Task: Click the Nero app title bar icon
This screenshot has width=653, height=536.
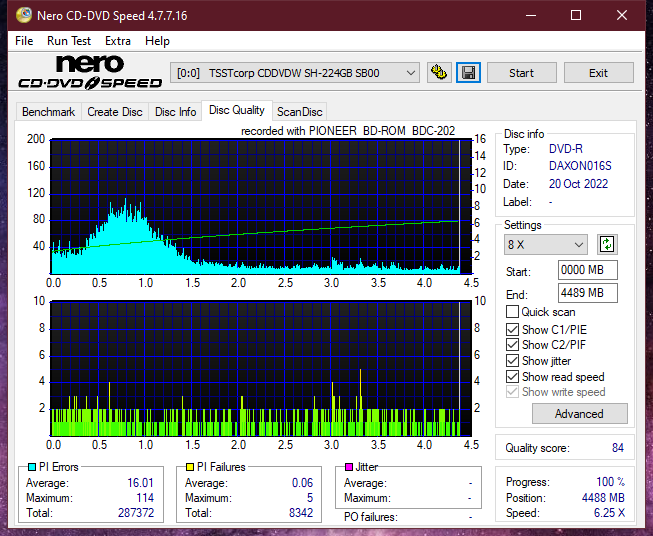Action: pyautogui.click(x=24, y=15)
